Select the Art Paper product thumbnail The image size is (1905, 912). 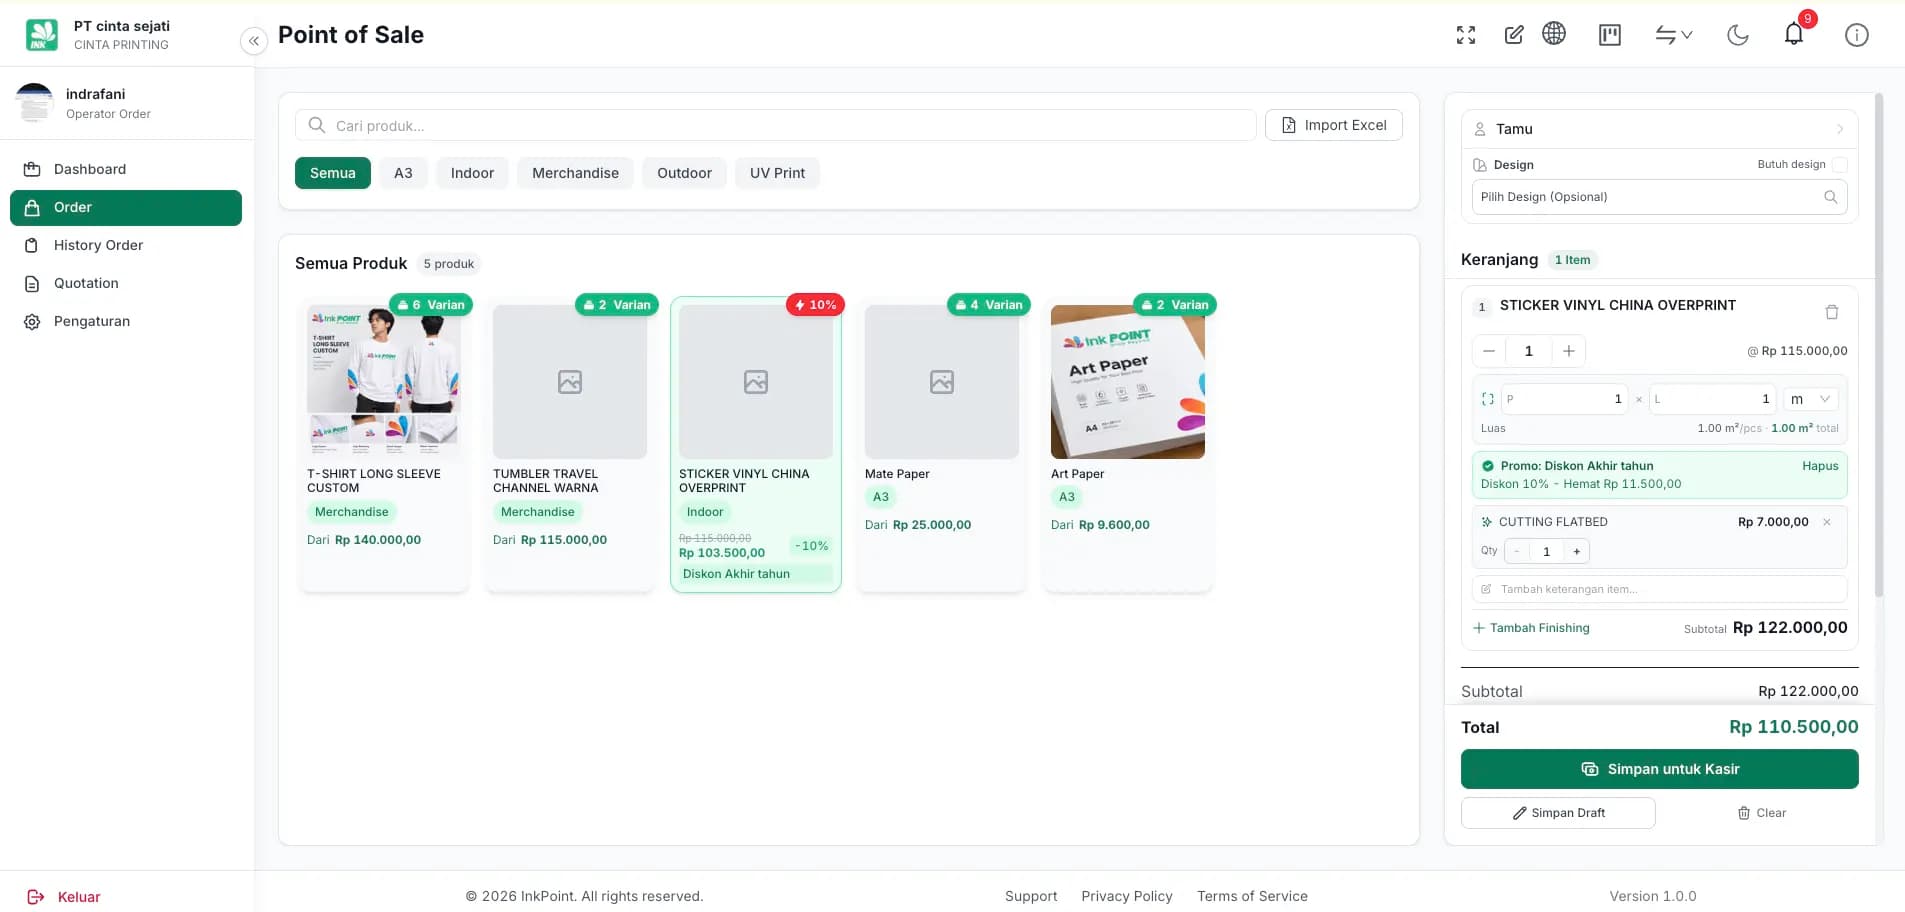(x=1128, y=382)
